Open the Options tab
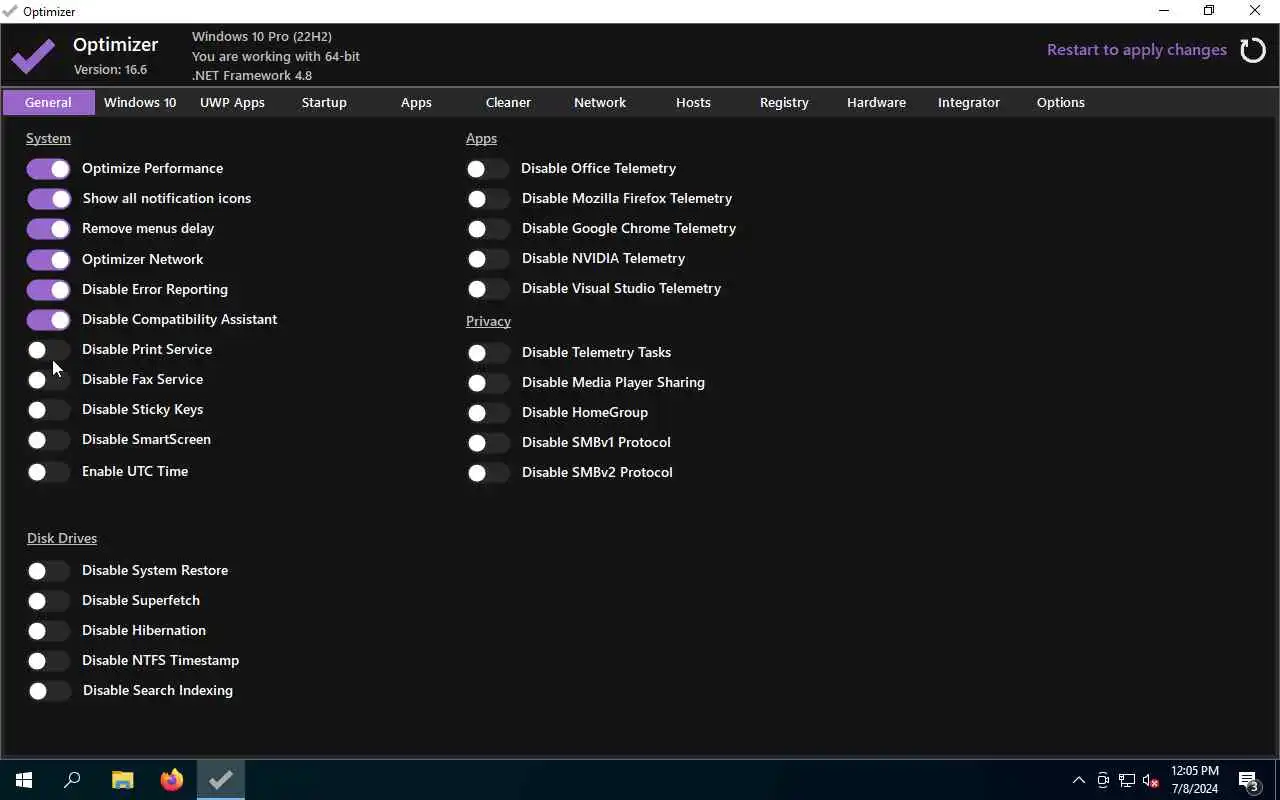The height and width of the screenshot is (800, 1280). click(1061, 102)
